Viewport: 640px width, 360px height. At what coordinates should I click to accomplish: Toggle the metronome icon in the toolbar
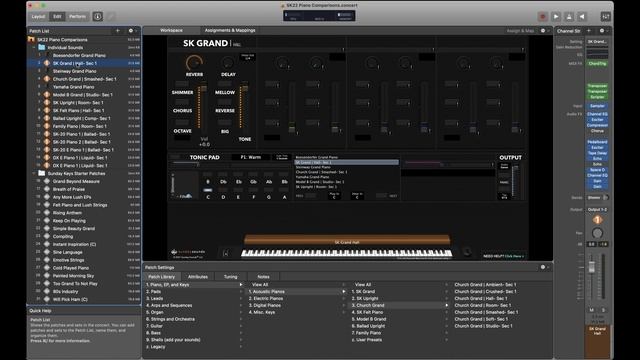(569, 17)
